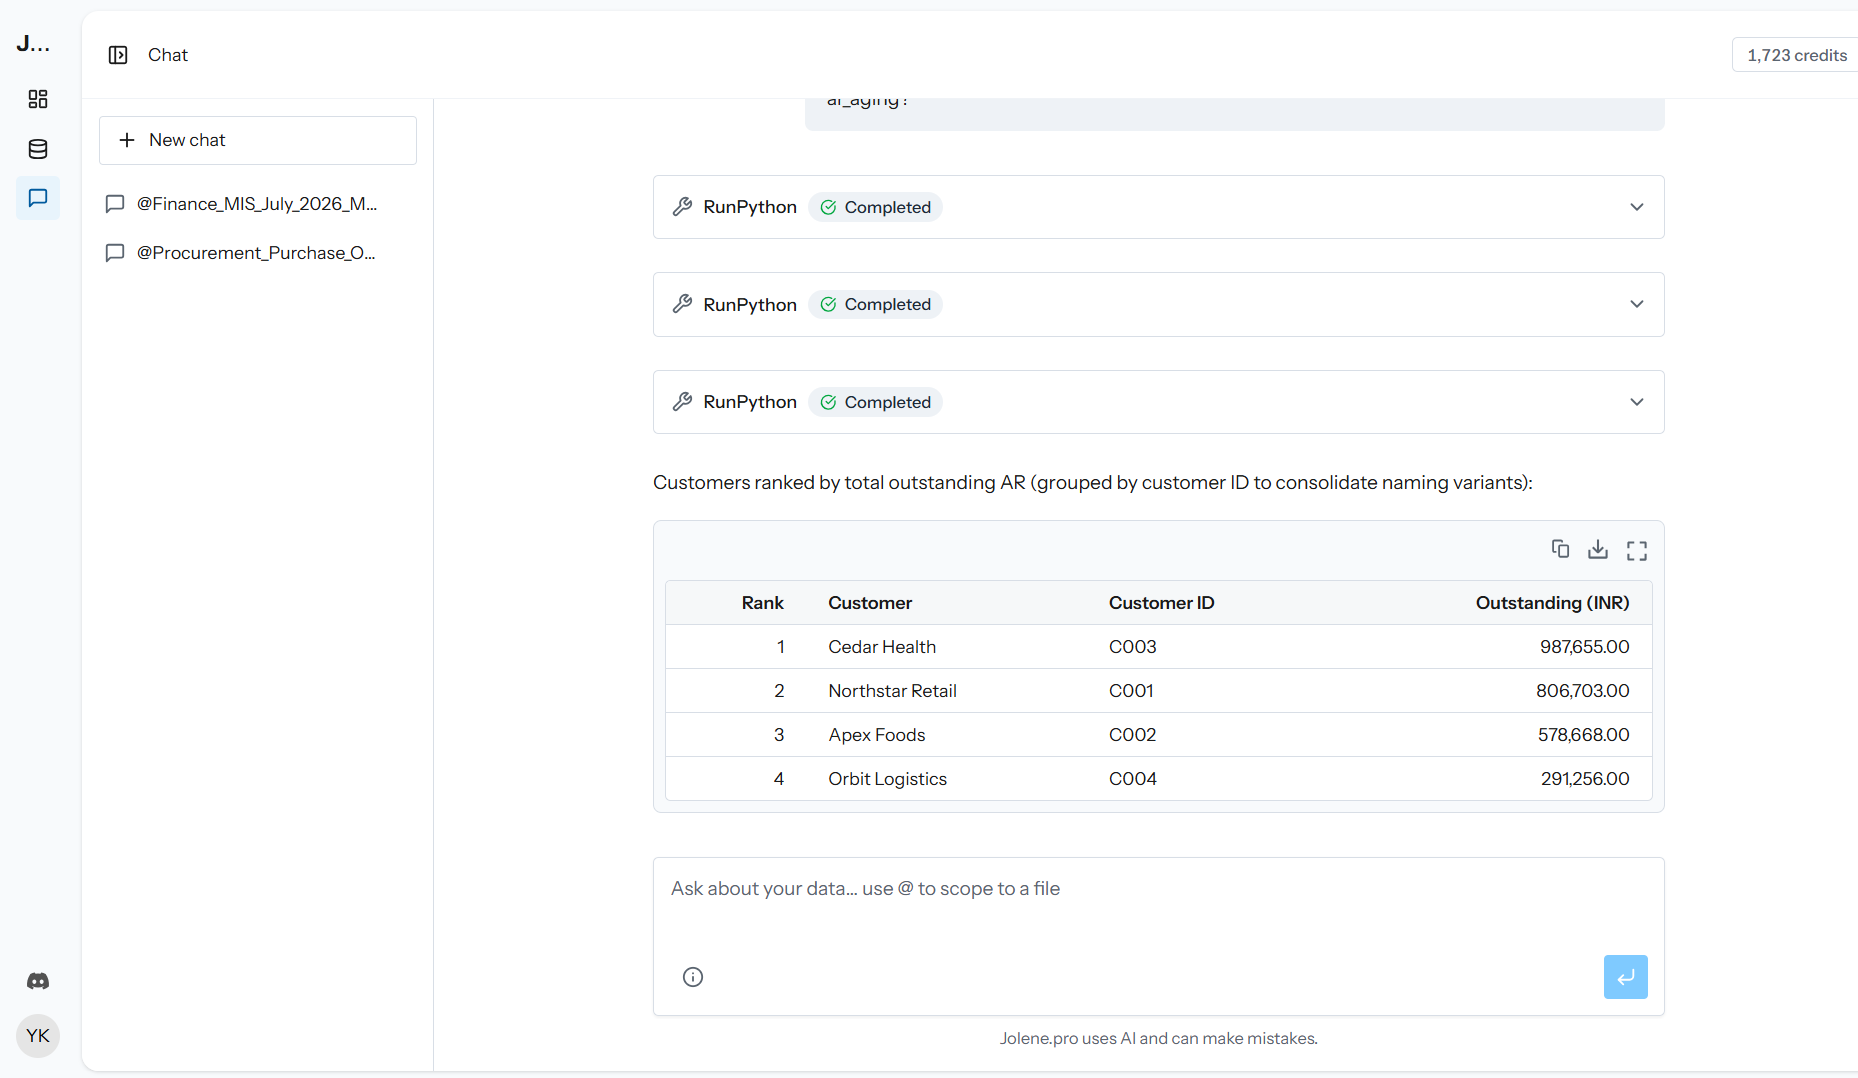Copy the table with the copy icon
The image size is (1858, 1078).
(1560, 549)
